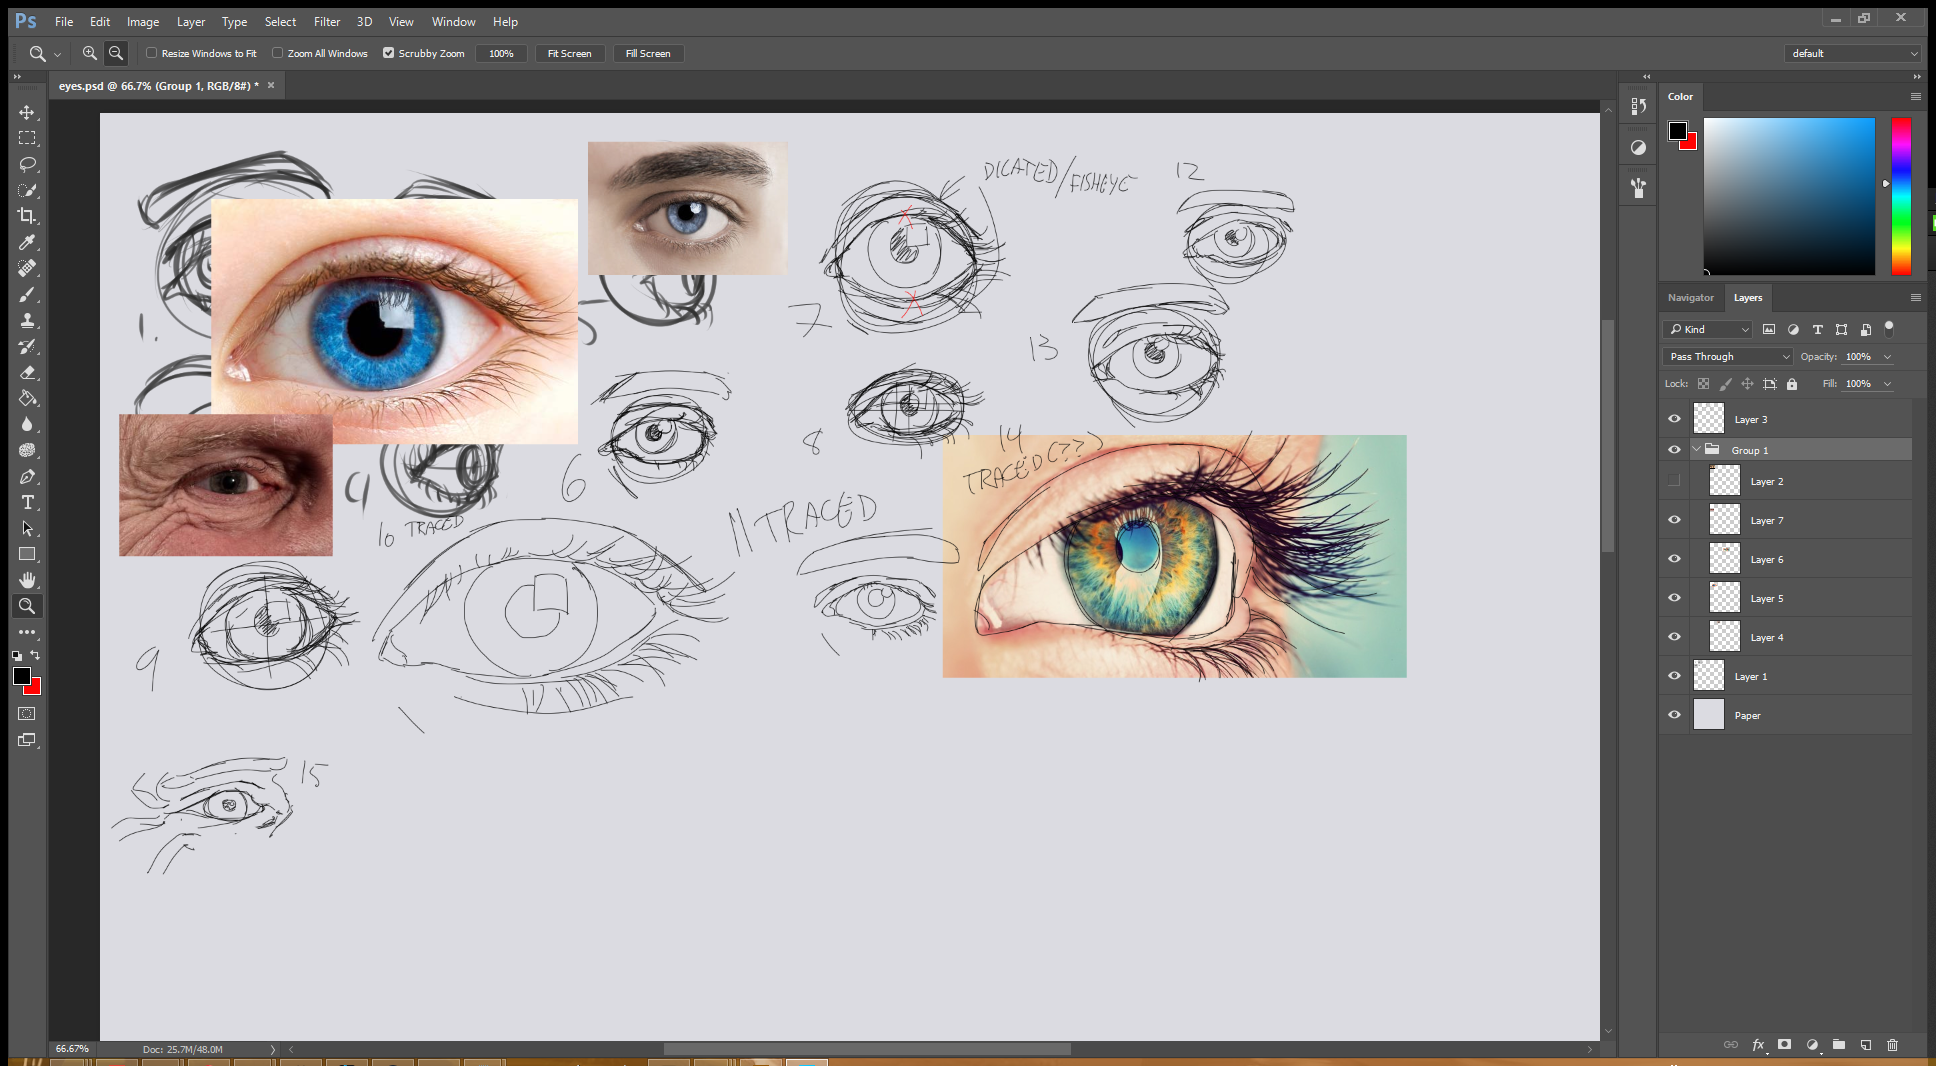1936x1066 pixels.
Task: Click the Fill Screen button
Action: point(648,53)
